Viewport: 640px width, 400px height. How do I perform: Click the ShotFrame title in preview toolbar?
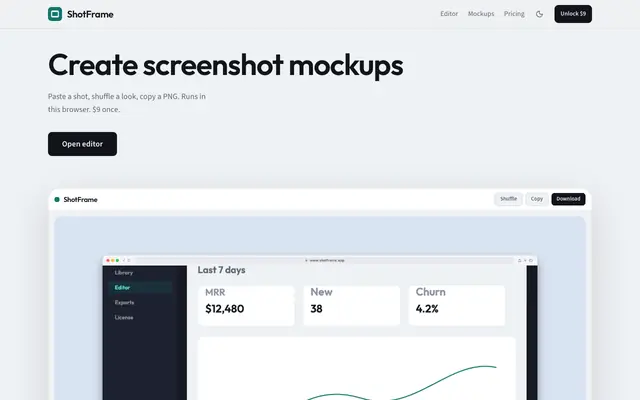pos(80,200)
